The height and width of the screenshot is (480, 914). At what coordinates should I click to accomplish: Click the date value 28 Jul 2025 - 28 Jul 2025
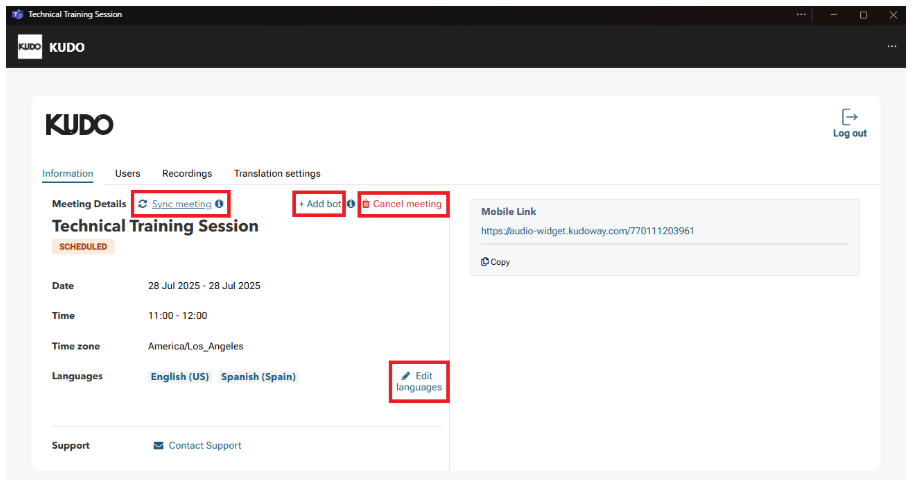(204, 286)
